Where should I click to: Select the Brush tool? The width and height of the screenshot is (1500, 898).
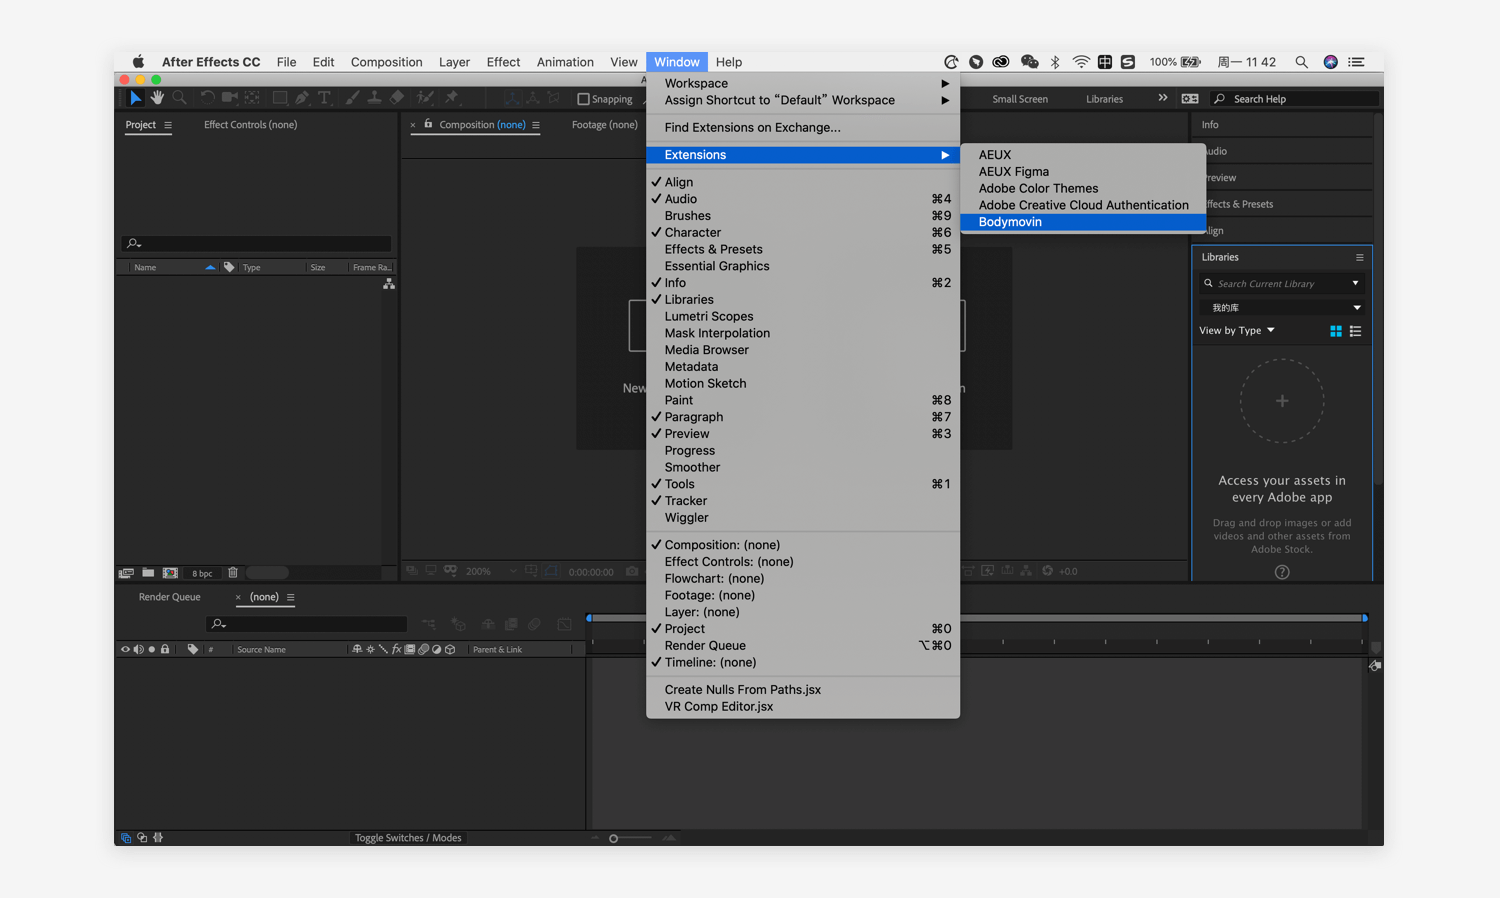[352, 98]
